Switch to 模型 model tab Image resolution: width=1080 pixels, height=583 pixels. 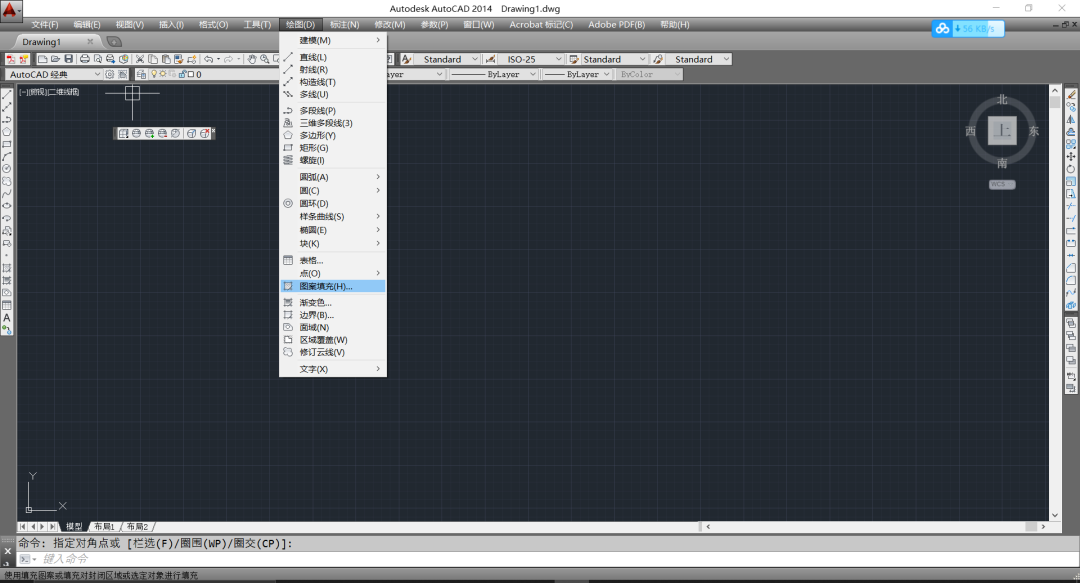tap(74, 526)
